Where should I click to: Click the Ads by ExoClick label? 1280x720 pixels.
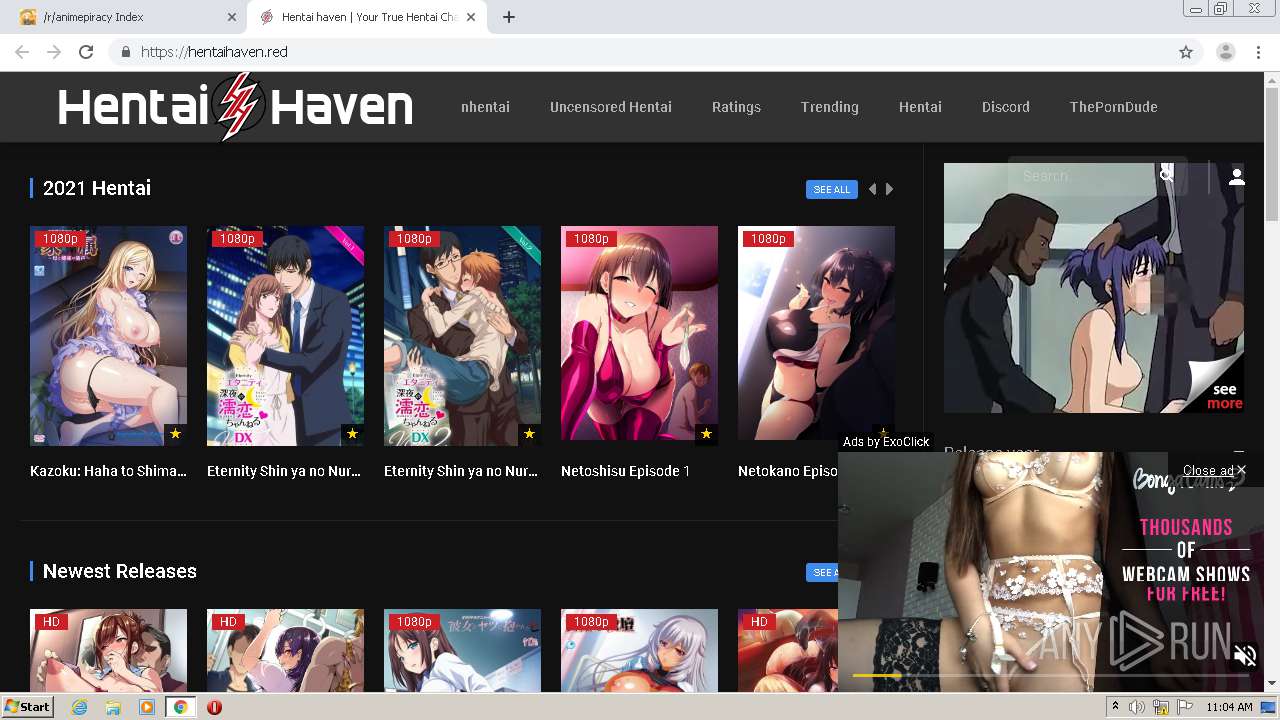tap(886, 442)
